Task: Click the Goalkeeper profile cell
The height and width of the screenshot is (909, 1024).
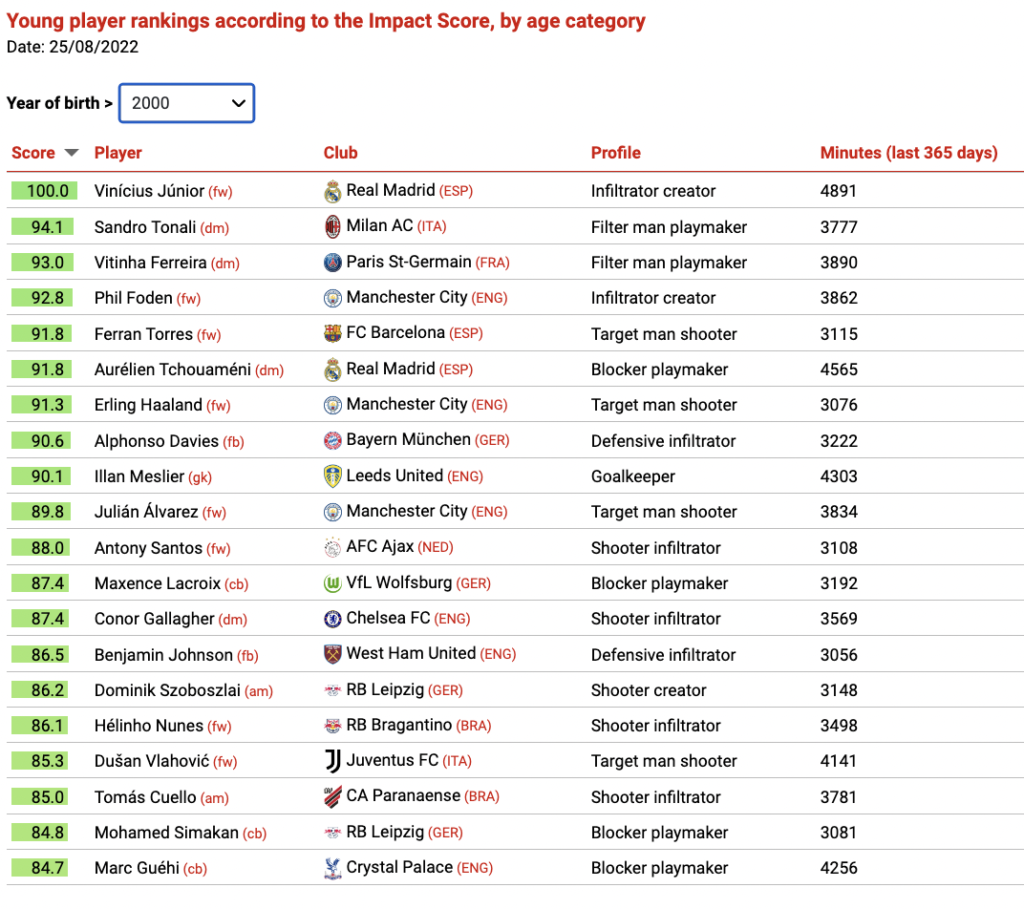Action: pyautogui.click(x=633, y=477)
